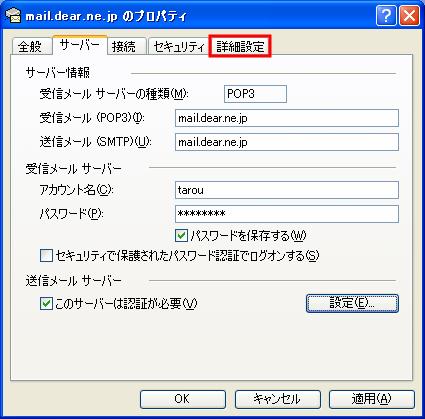Click the mail account icon in title bar

coord(13,15)
